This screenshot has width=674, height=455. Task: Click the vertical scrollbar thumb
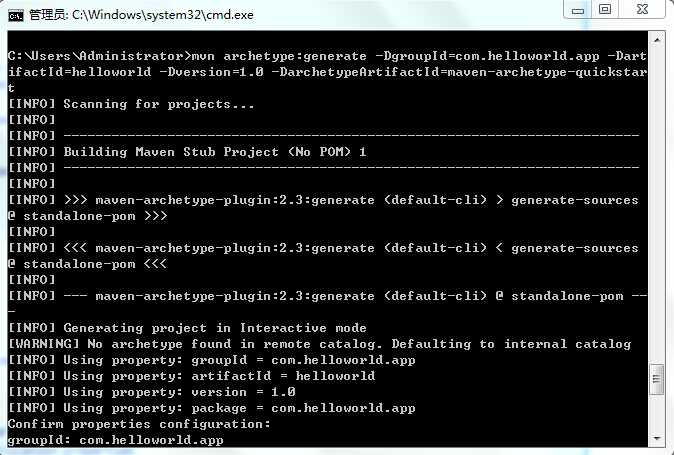(x=657, y=380)
